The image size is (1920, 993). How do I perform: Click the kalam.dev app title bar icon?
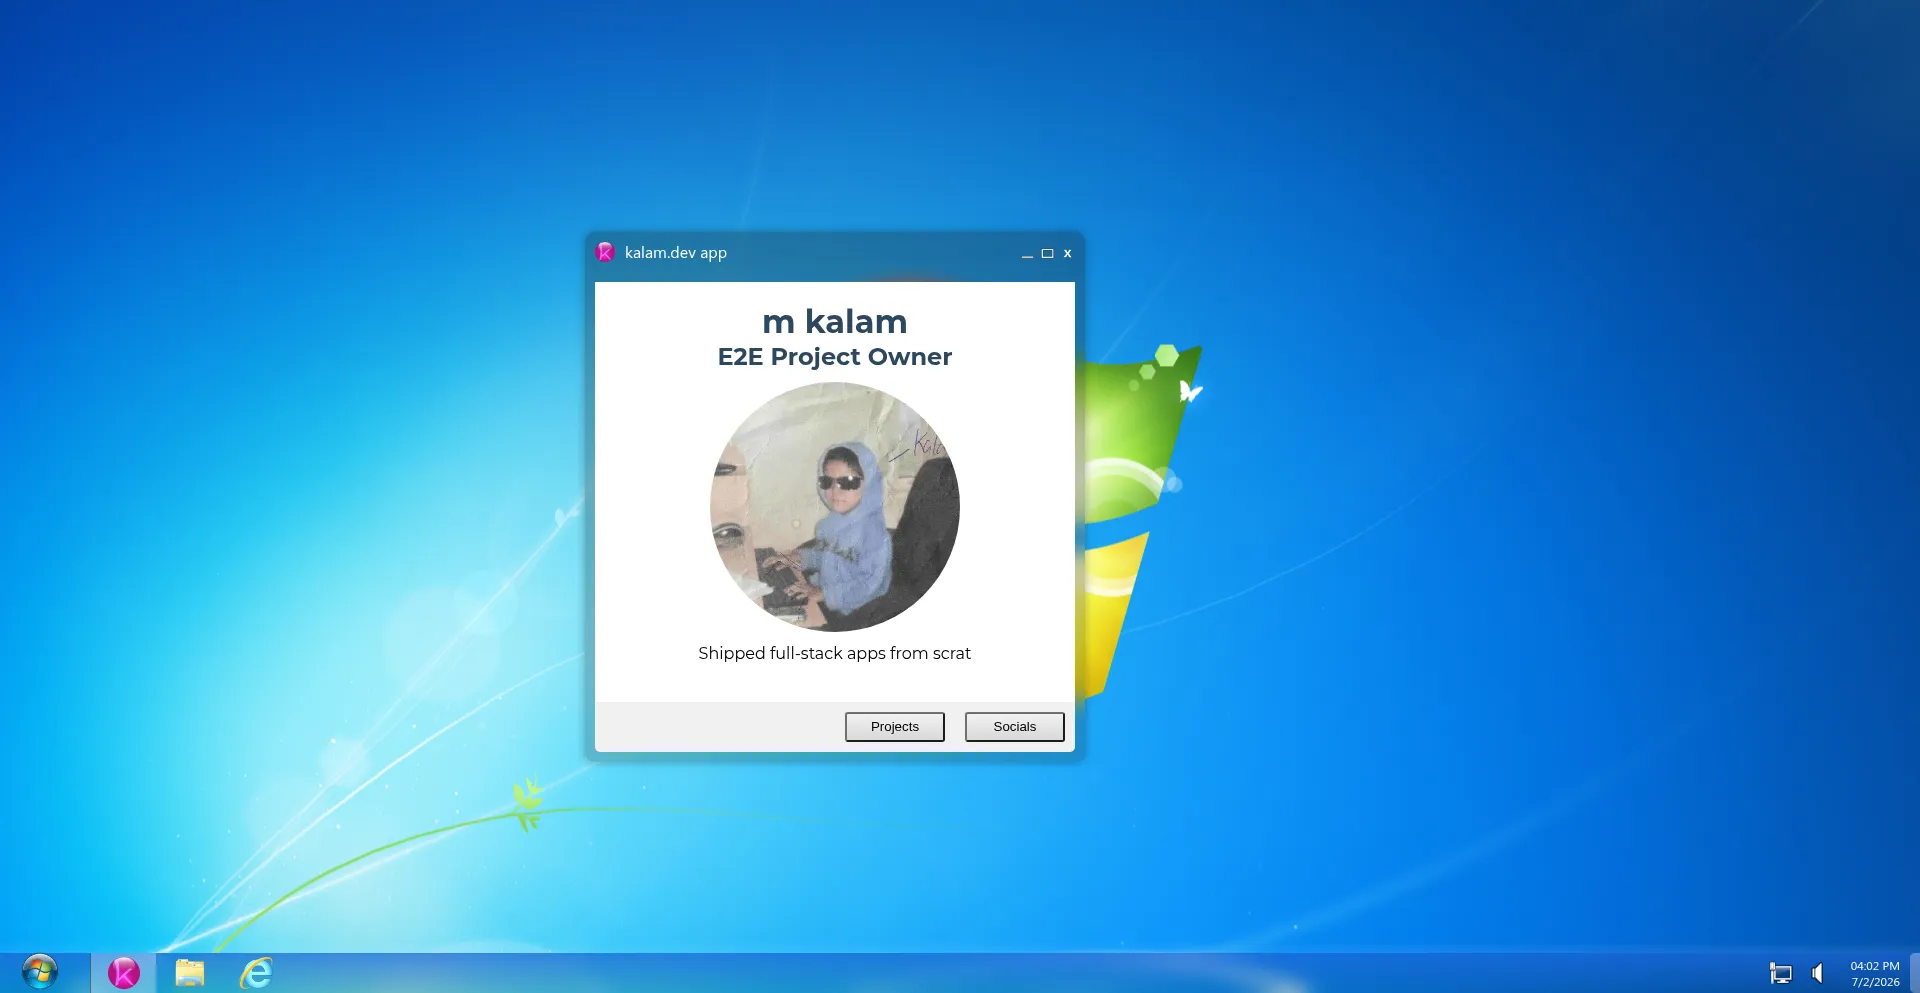605,252
